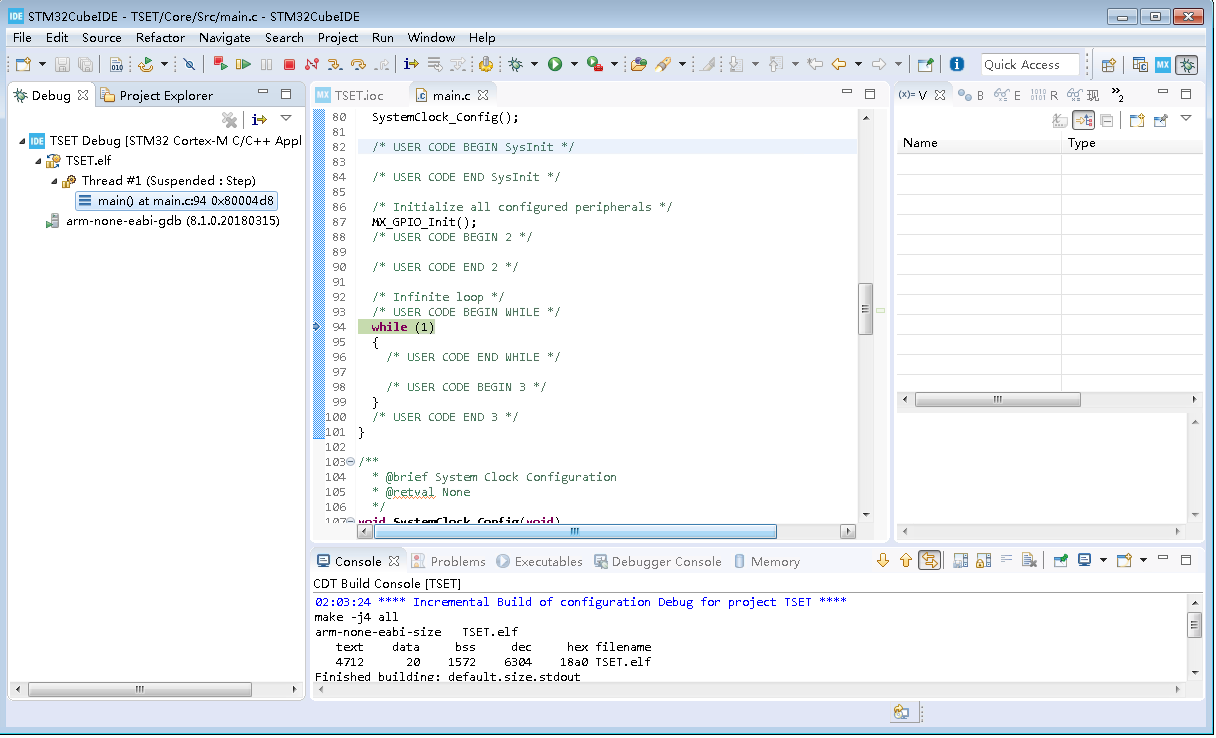Toggle the breakpoint marker at line 94

click(x=317, y=327)
